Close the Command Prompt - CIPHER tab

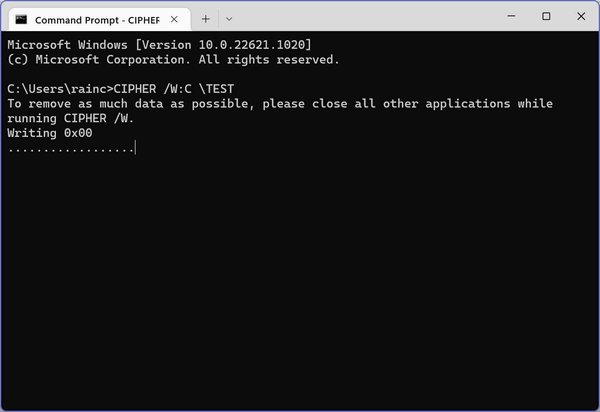click(x=174, y=19)
